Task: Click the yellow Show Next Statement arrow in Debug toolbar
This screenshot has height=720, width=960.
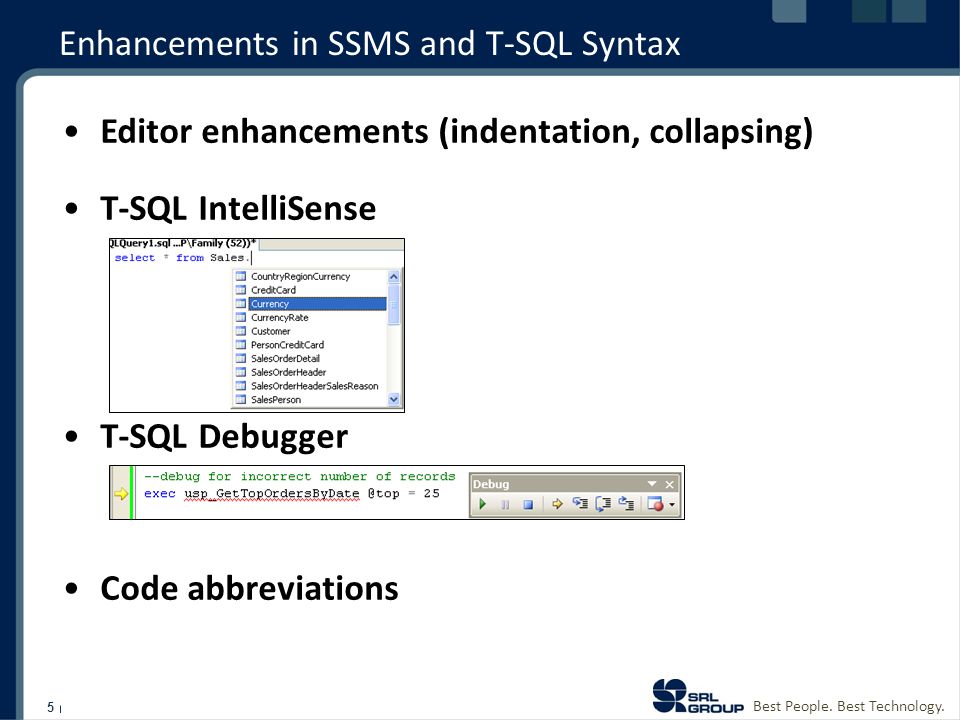Action: click(x=557, y=504)
